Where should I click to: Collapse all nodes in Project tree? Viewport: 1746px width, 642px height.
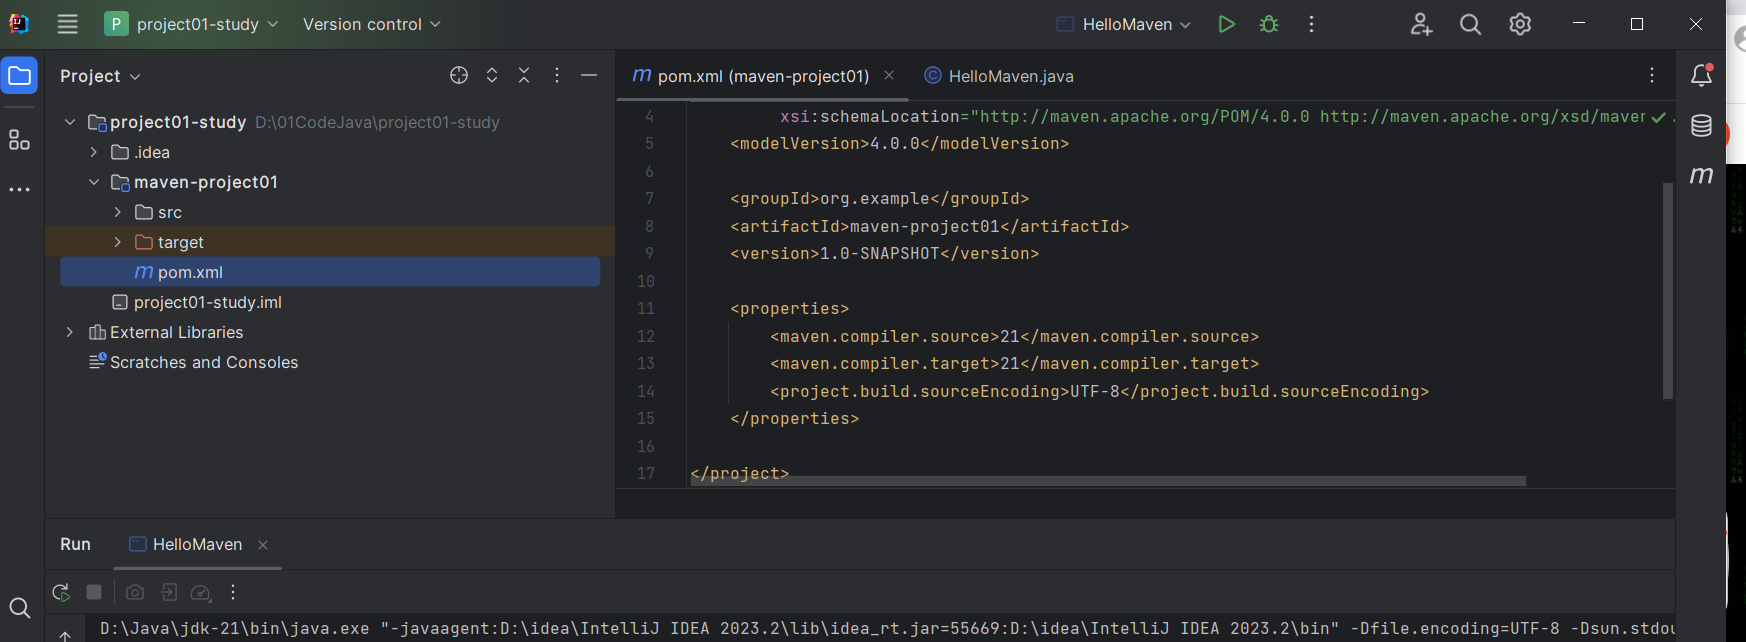point(524,75)
